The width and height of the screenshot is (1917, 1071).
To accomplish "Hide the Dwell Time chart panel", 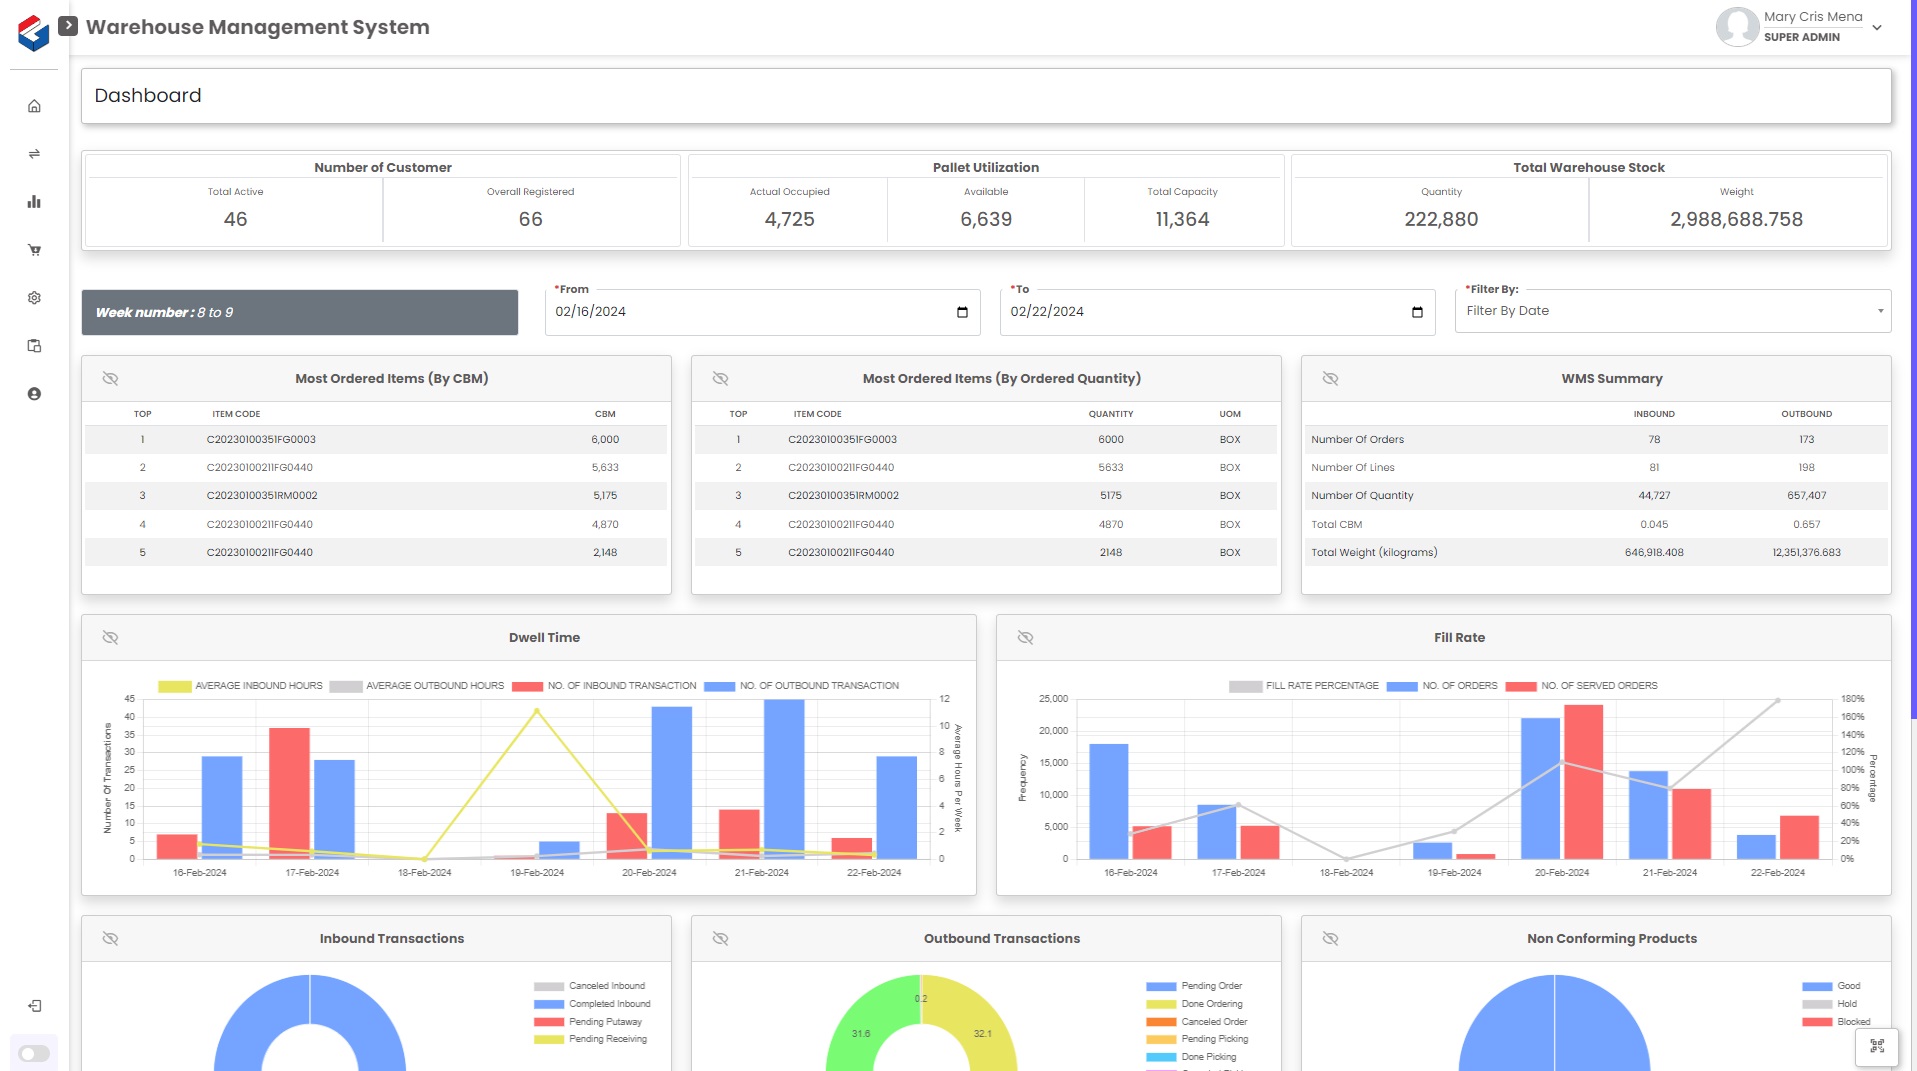I will pos(110,638).
